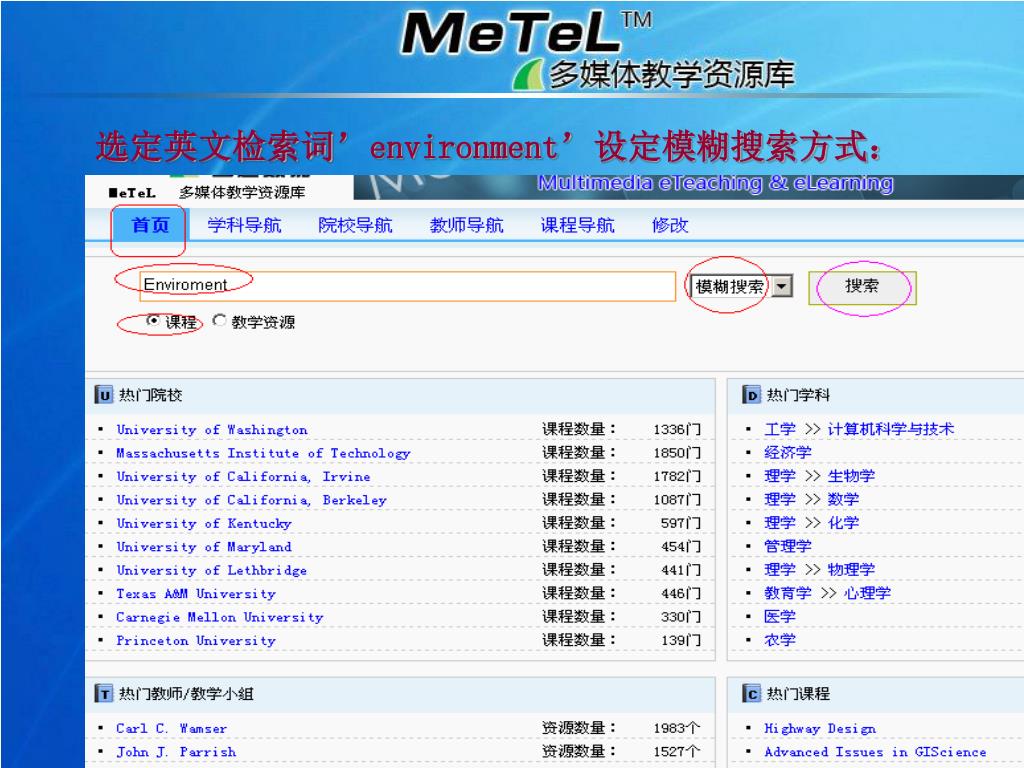
Task: Click the search box containing Enviroment
Action: coord(408,286)
